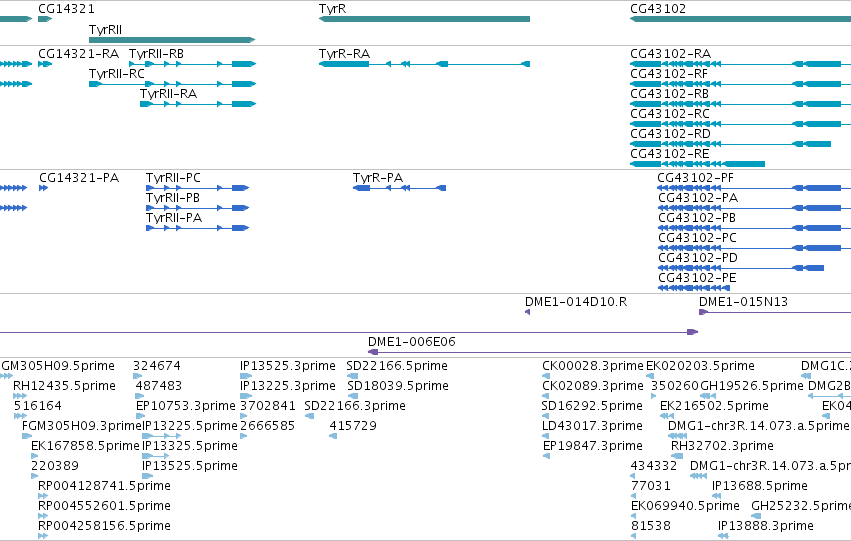
Task: Click the EP19847.3prime EST label
Action: (x=593, y=447)
